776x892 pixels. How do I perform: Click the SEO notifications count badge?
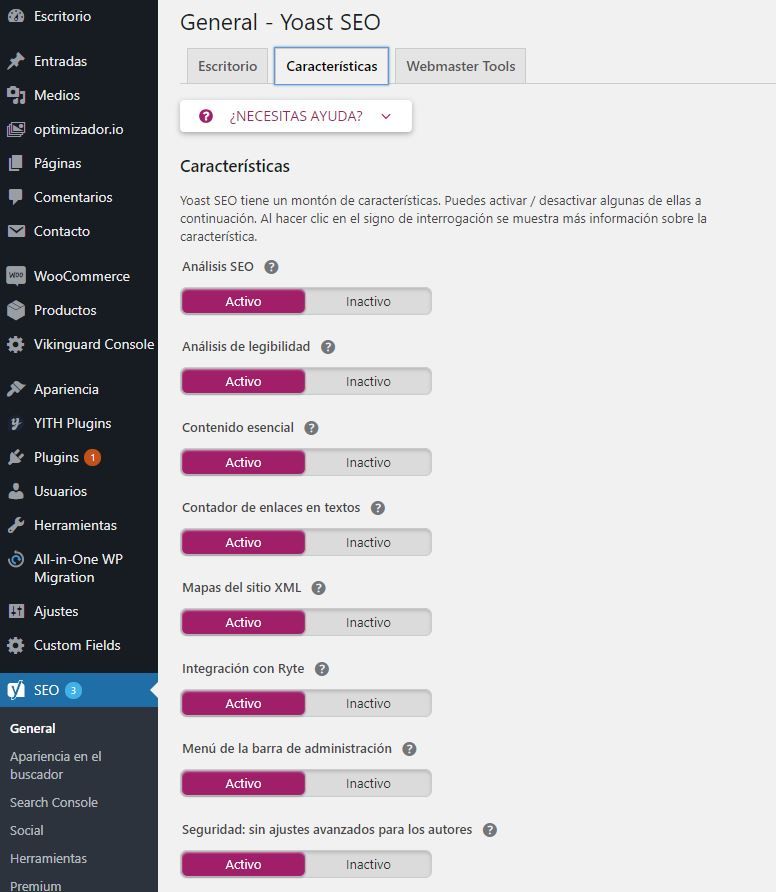[x=73, y=690]
